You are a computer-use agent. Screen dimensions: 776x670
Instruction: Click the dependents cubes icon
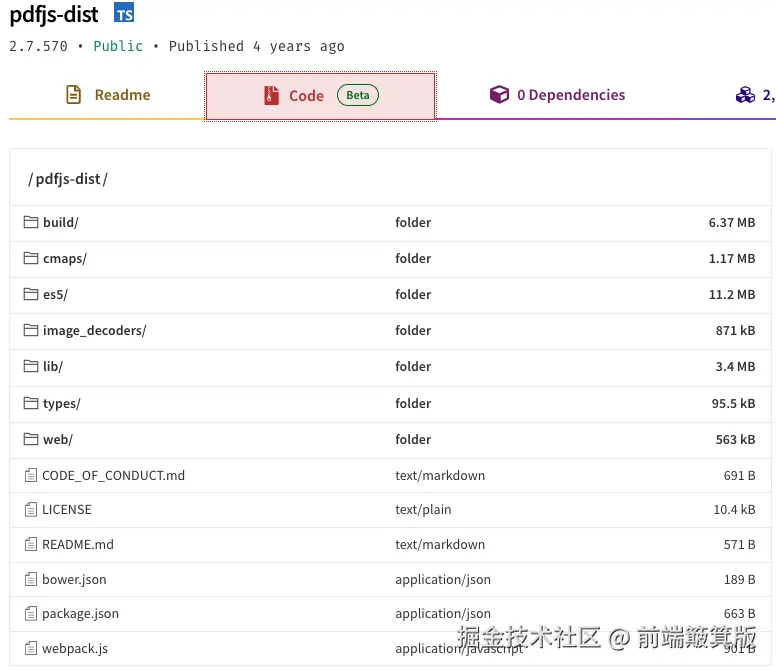[745, 95]
